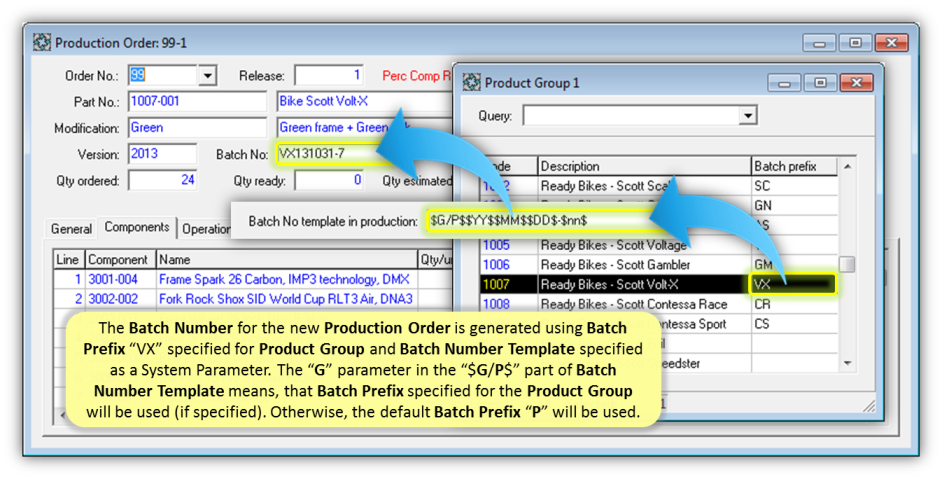Click the VX batch prefix cell
The image size is (942, 479).
pos(793,284)
